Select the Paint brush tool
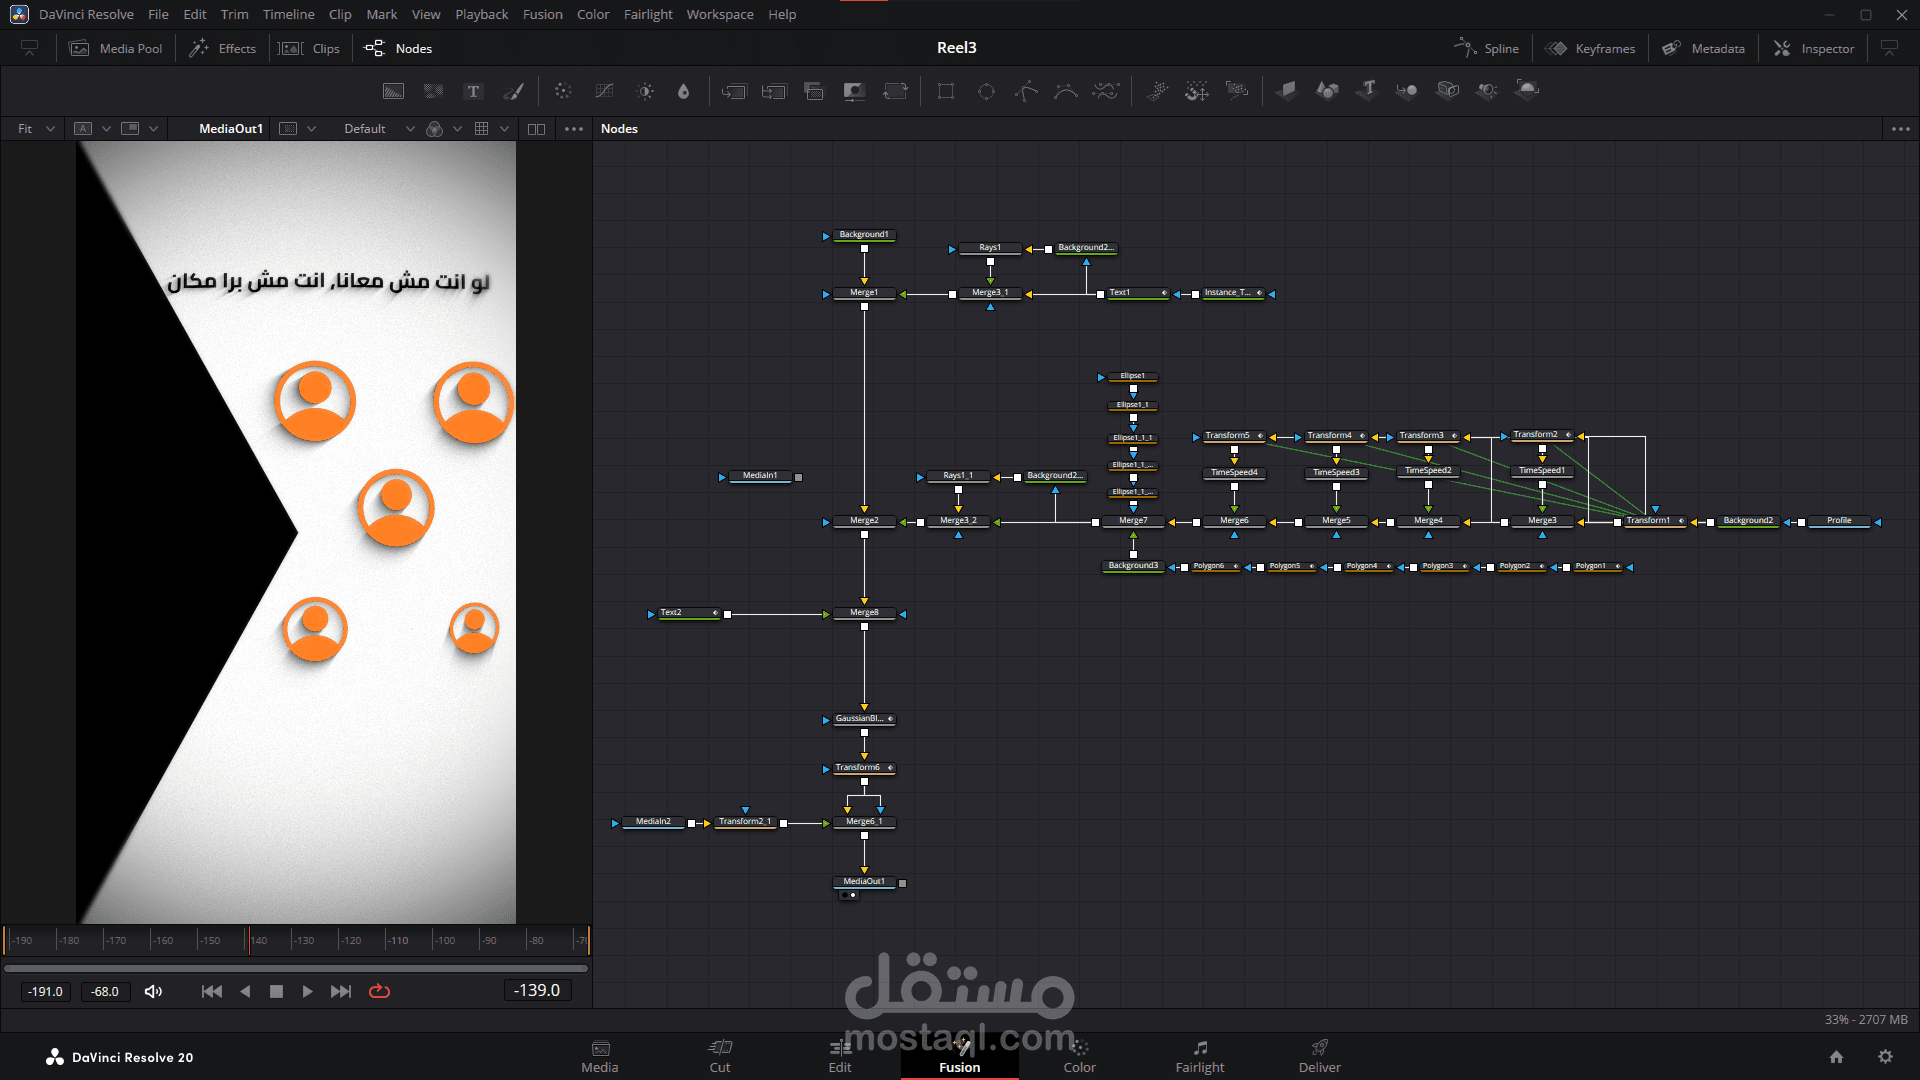Screen dimensions: 1920x1080 click(513, 91)
